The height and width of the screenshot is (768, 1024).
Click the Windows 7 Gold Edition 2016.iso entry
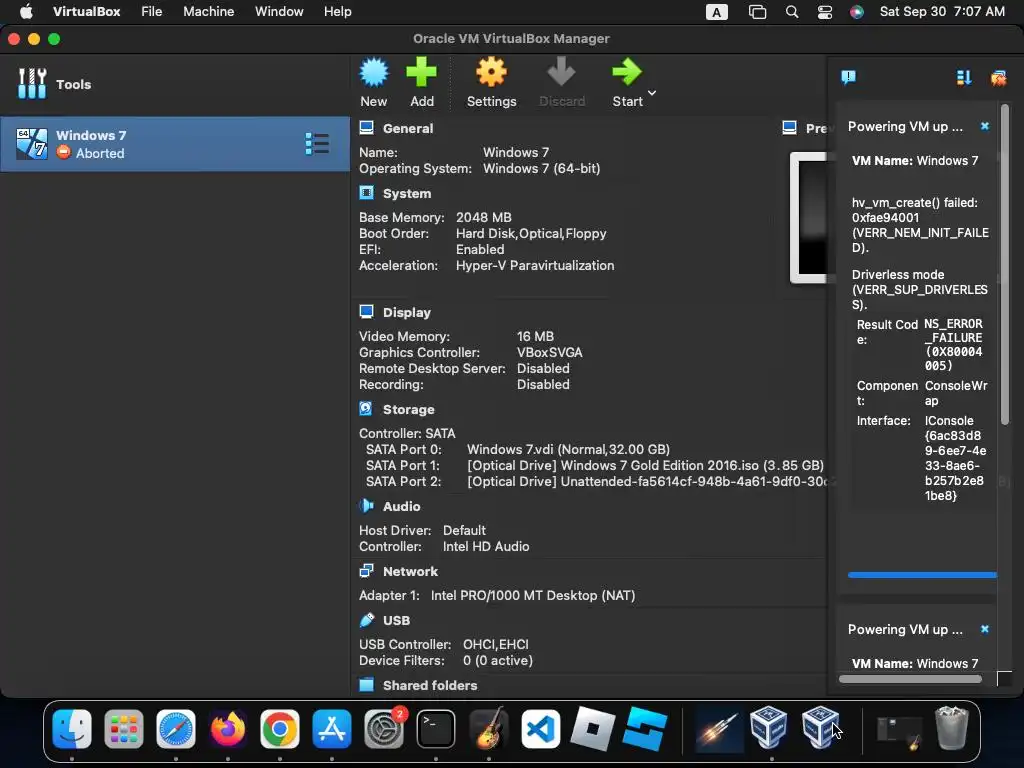point(645,465)
